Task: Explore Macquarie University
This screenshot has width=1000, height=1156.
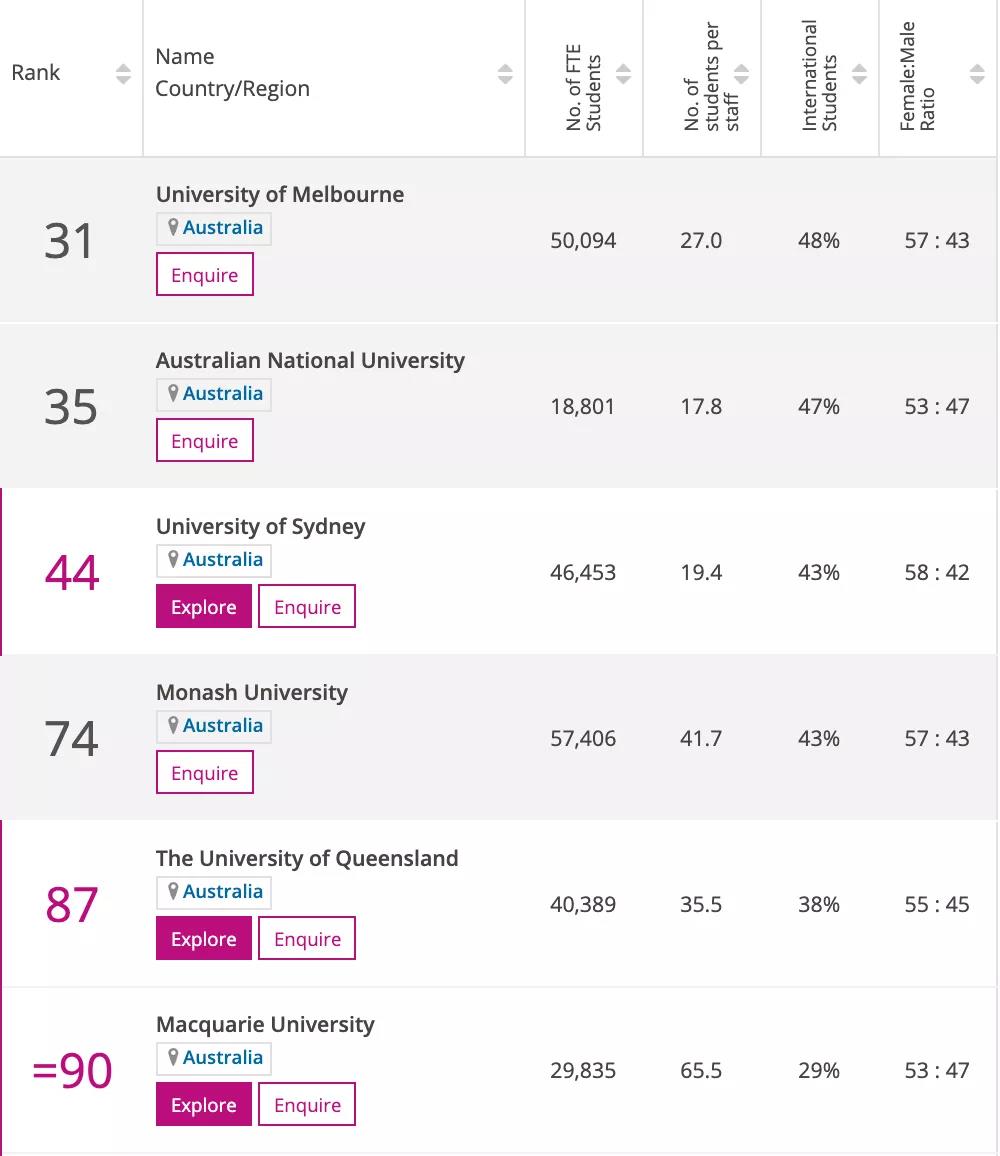Action: [x=204, y=1105]
